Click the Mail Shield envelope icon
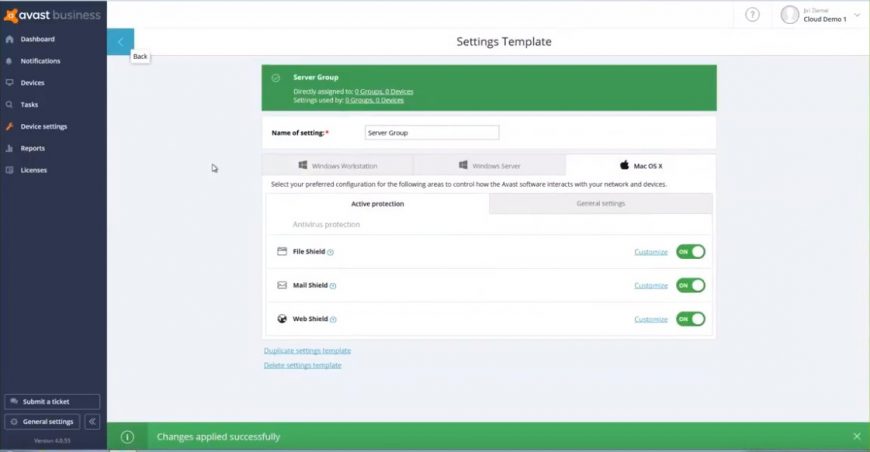The width and height of the screenshot is (870, 452). pyautogui.click(x=282, y=285)
